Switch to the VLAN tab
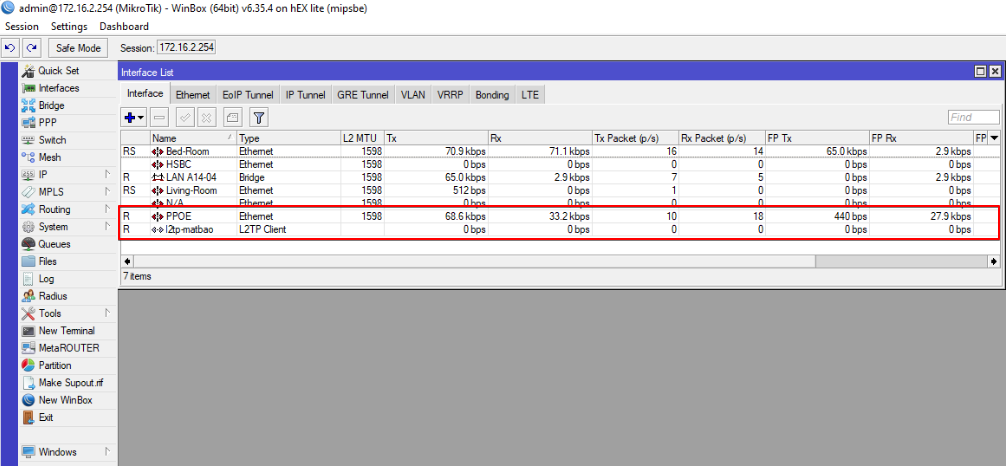The height and width of the screenshot is (466, 1006). 413,95
